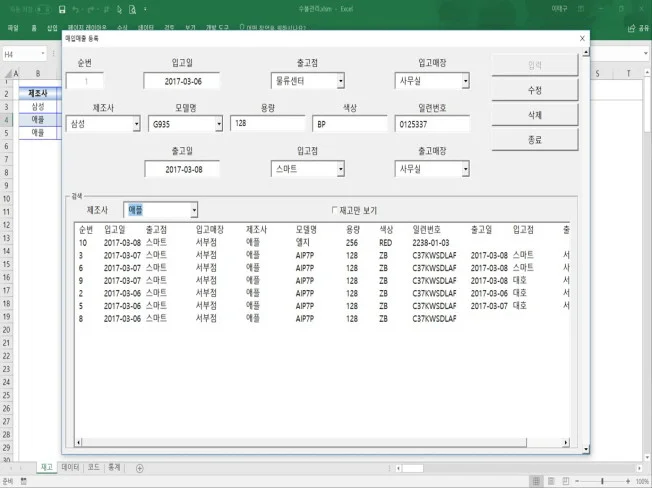Viewport: 652px width, 488px height.
Task: Click the 일련번호 field containing 0125337
Action: tap(431, 125)
